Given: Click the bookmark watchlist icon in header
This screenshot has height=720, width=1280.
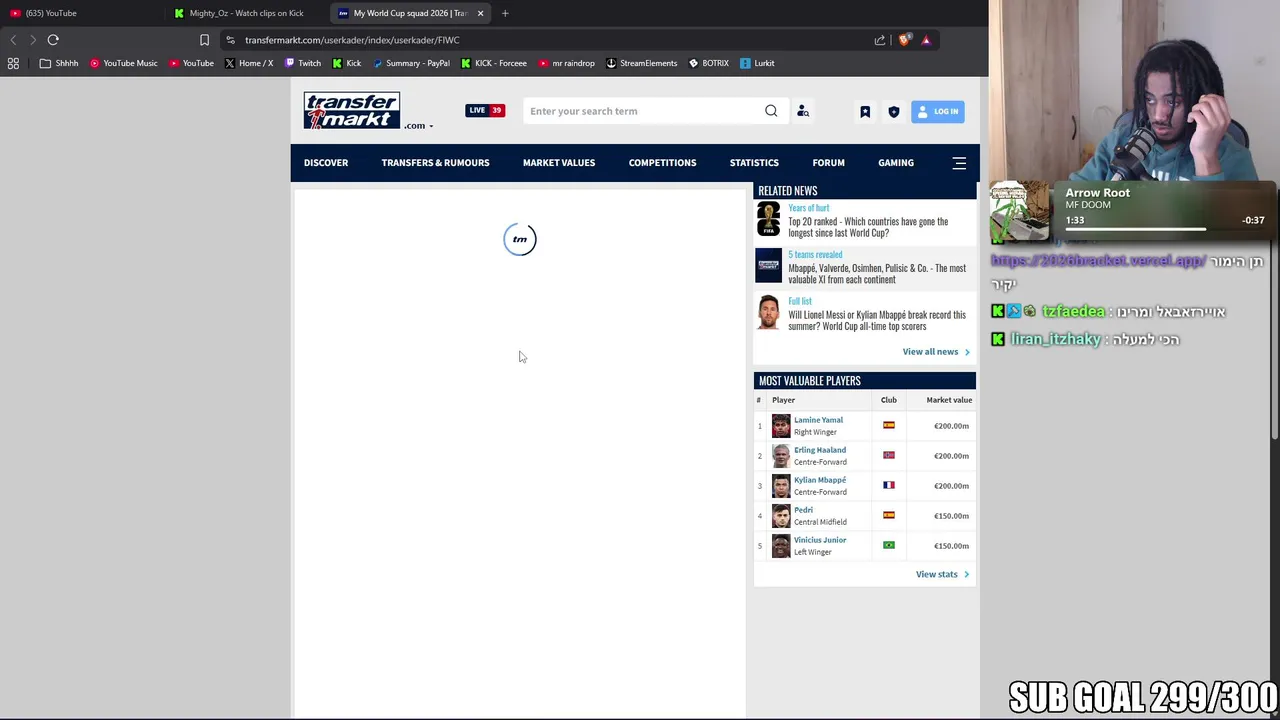Looking at the screenshot, I should (x=865, y=112).
